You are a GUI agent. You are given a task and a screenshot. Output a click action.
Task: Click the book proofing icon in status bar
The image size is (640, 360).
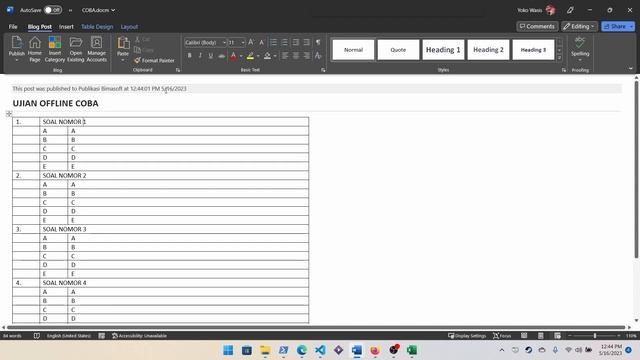37,336
